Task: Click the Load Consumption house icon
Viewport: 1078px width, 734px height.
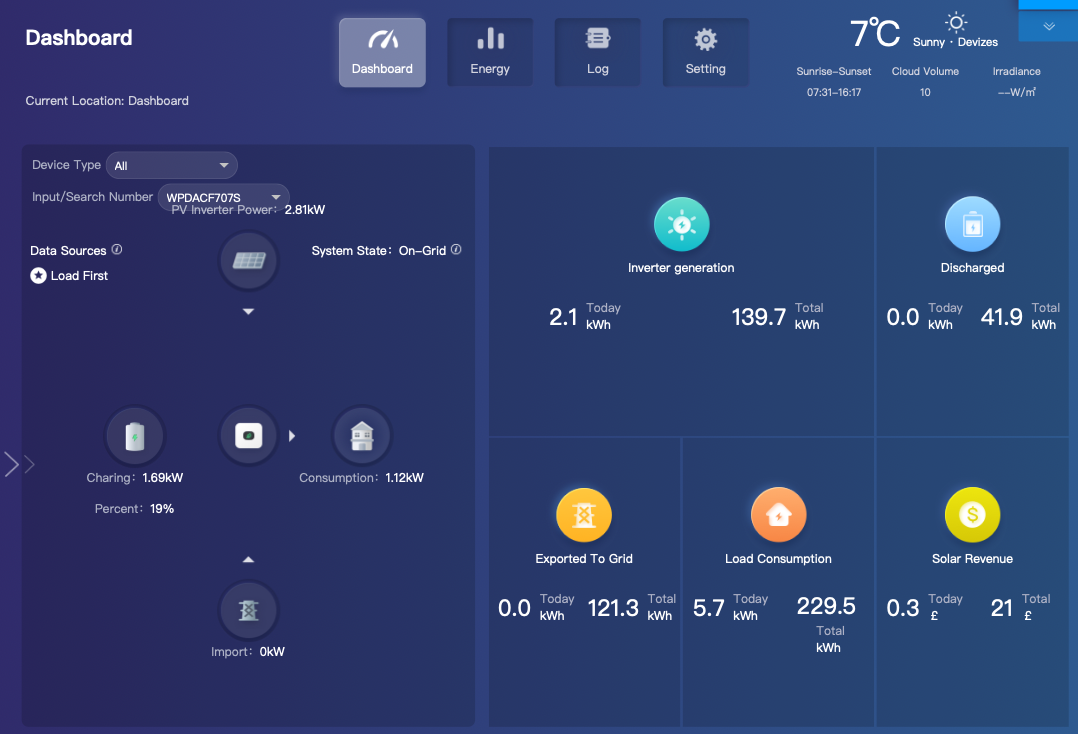Action: click(x=778, y=515)
